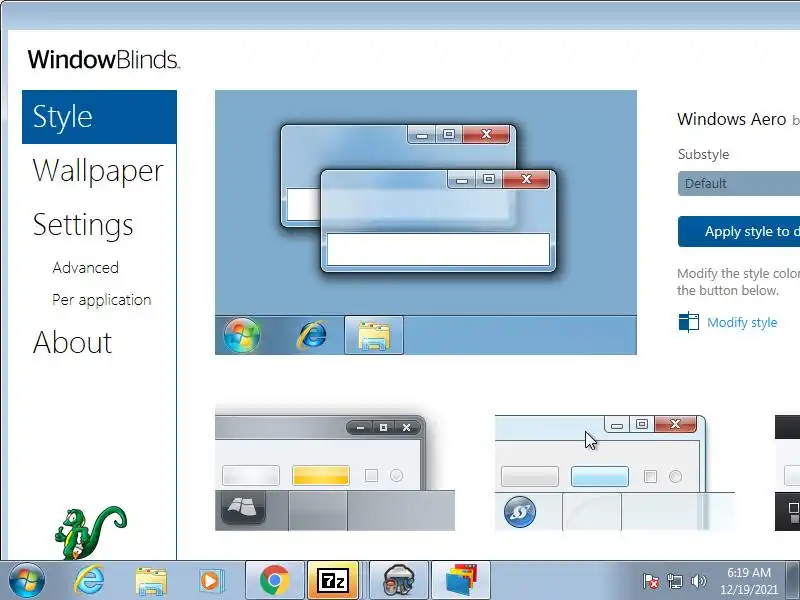Click the network status tray icon
800x600 pixels.
675,581
